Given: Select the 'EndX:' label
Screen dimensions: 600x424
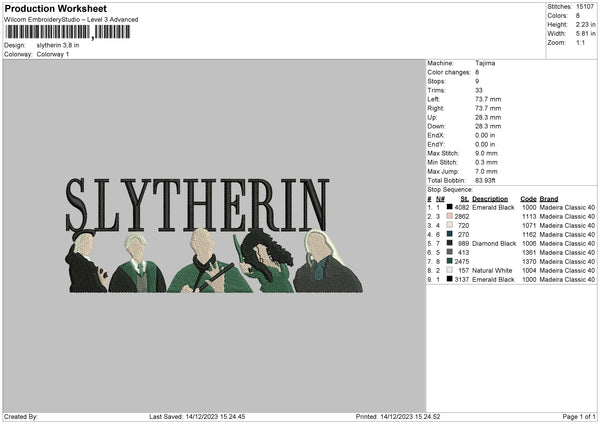Looking at the screenshot, I should coord(436,135).
